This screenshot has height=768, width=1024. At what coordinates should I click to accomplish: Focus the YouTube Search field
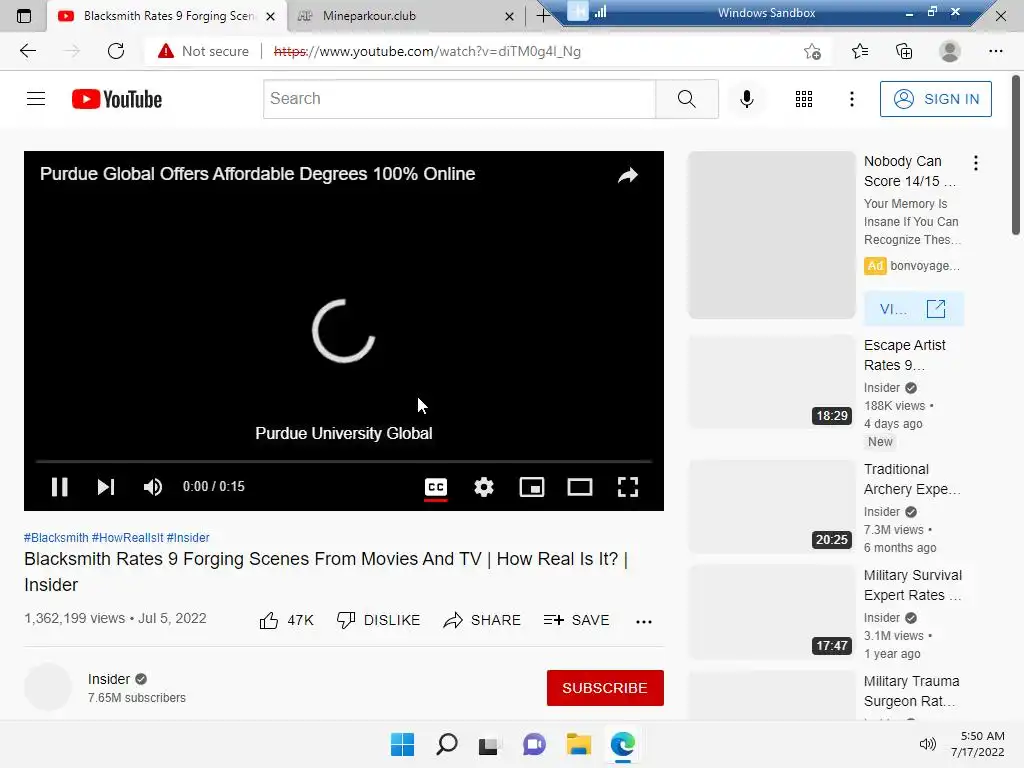click(459, 99)
